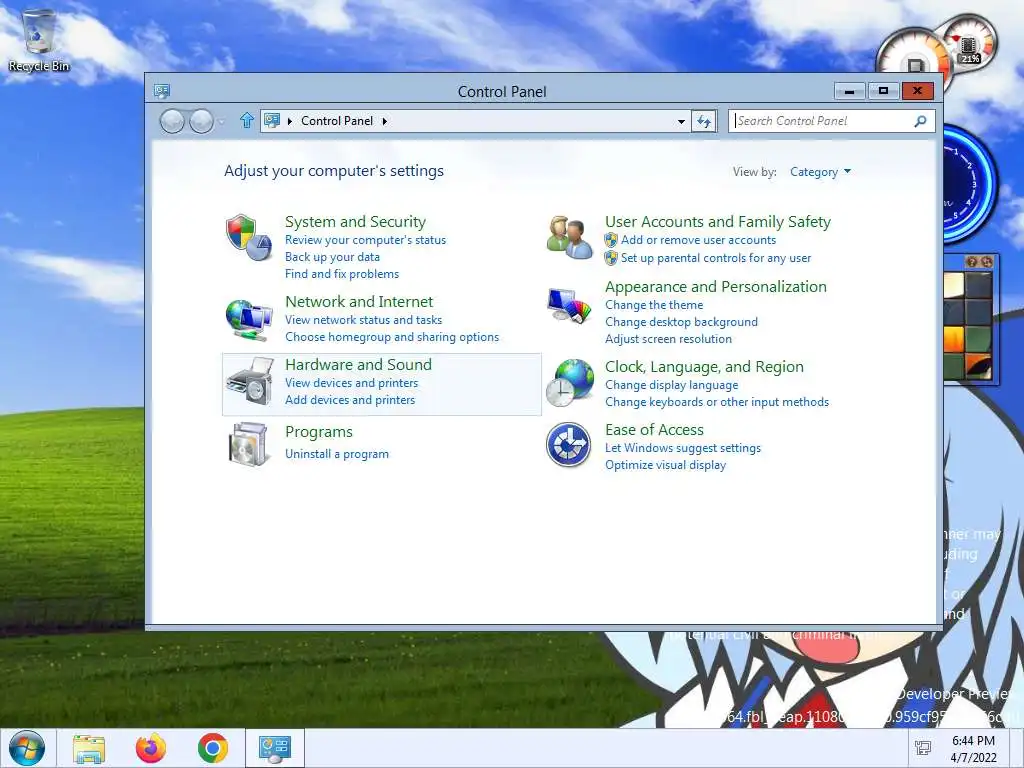Click Change the theme

[x=654, y=304]
